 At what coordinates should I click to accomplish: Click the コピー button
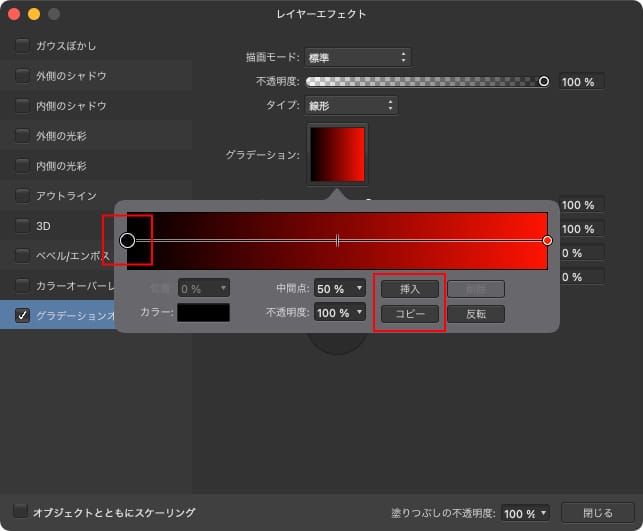pos(409,313)
